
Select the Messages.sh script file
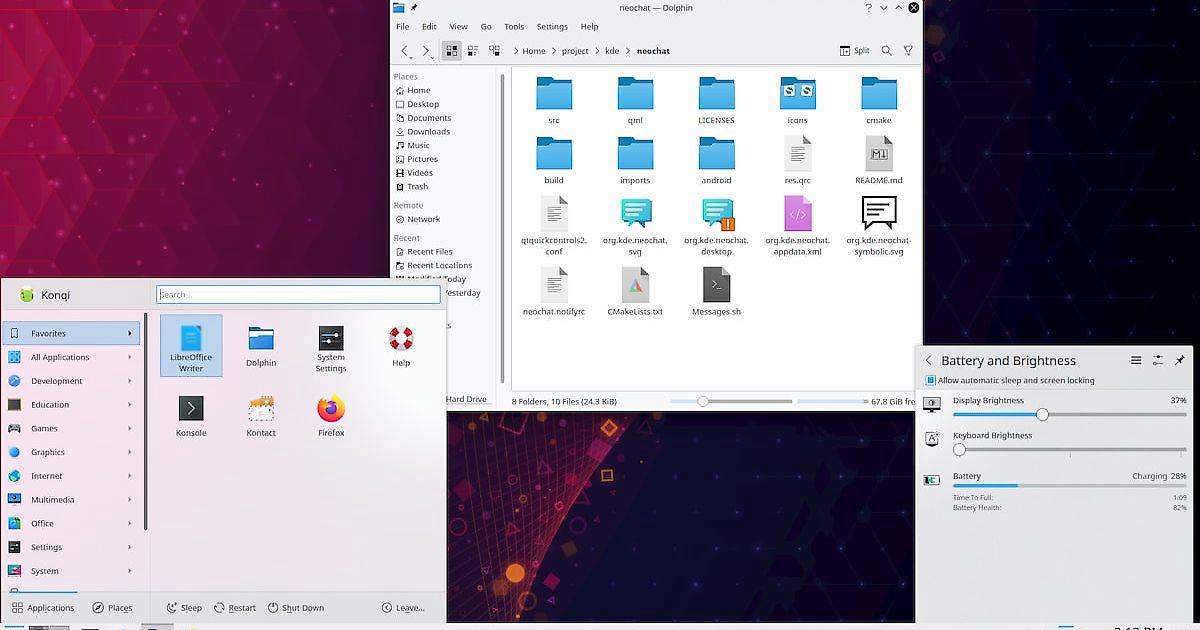click(x=716, y=292)
